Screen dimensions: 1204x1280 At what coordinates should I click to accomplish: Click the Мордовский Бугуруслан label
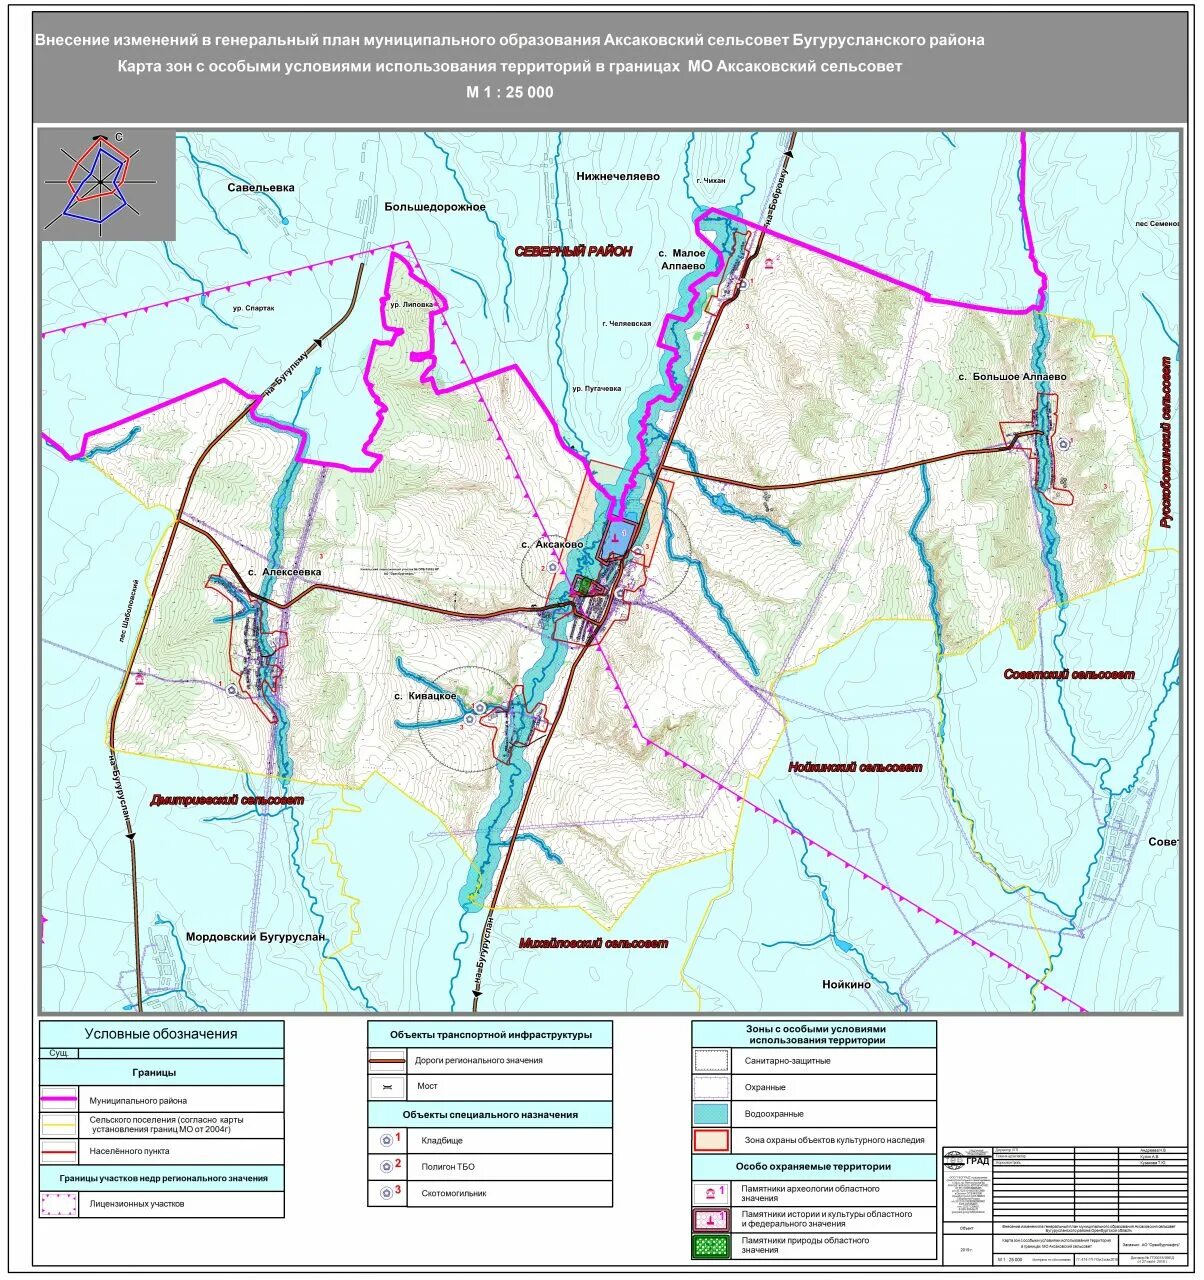point(257,937)
